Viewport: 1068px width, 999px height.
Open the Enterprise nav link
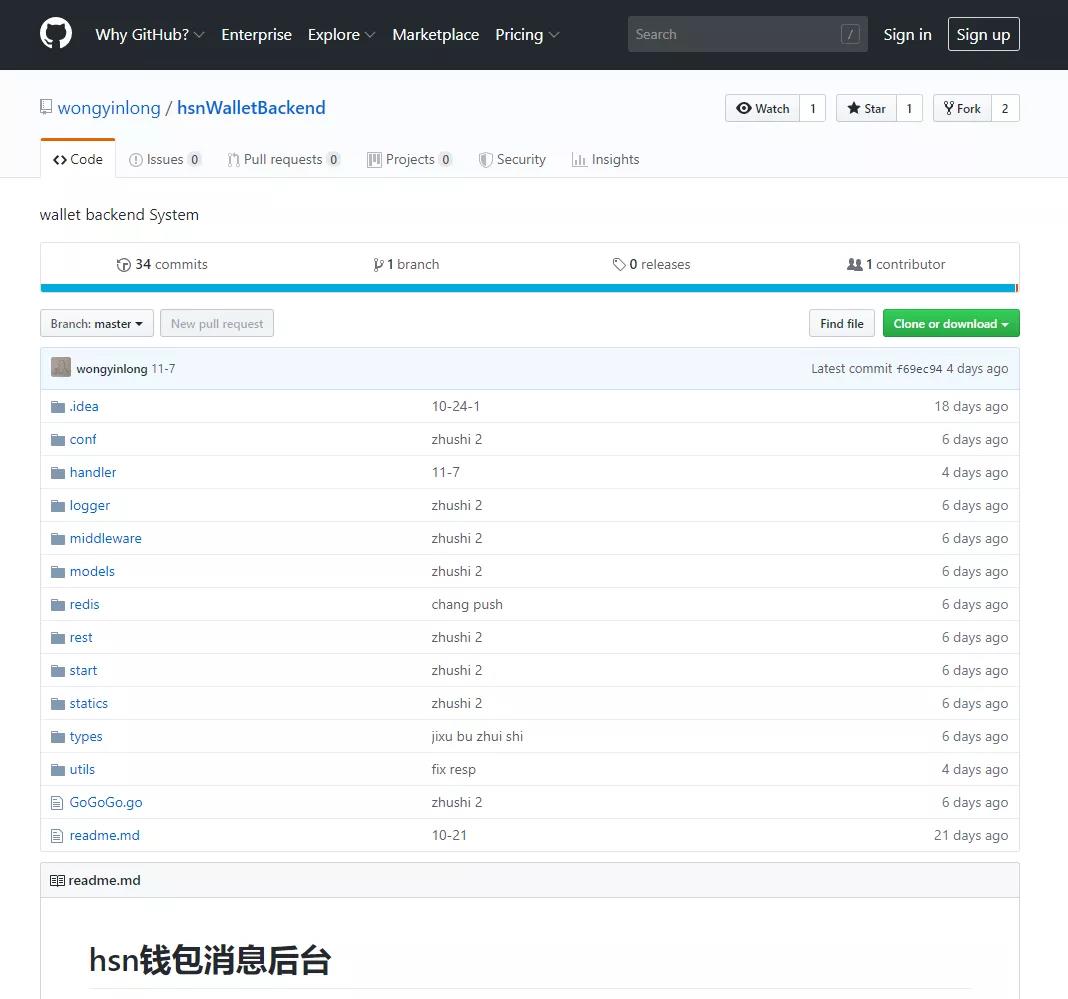coord(256,34)
